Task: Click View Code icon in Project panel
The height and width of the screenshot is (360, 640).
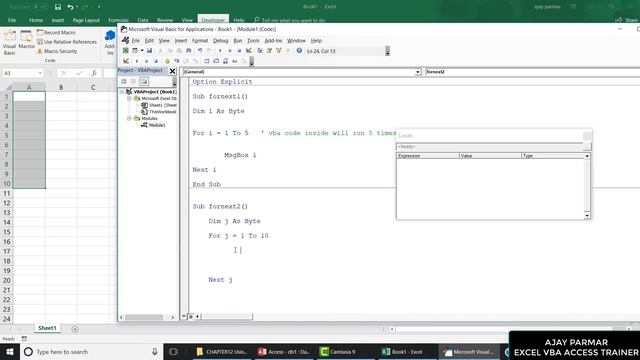Action: pos(124,81)
